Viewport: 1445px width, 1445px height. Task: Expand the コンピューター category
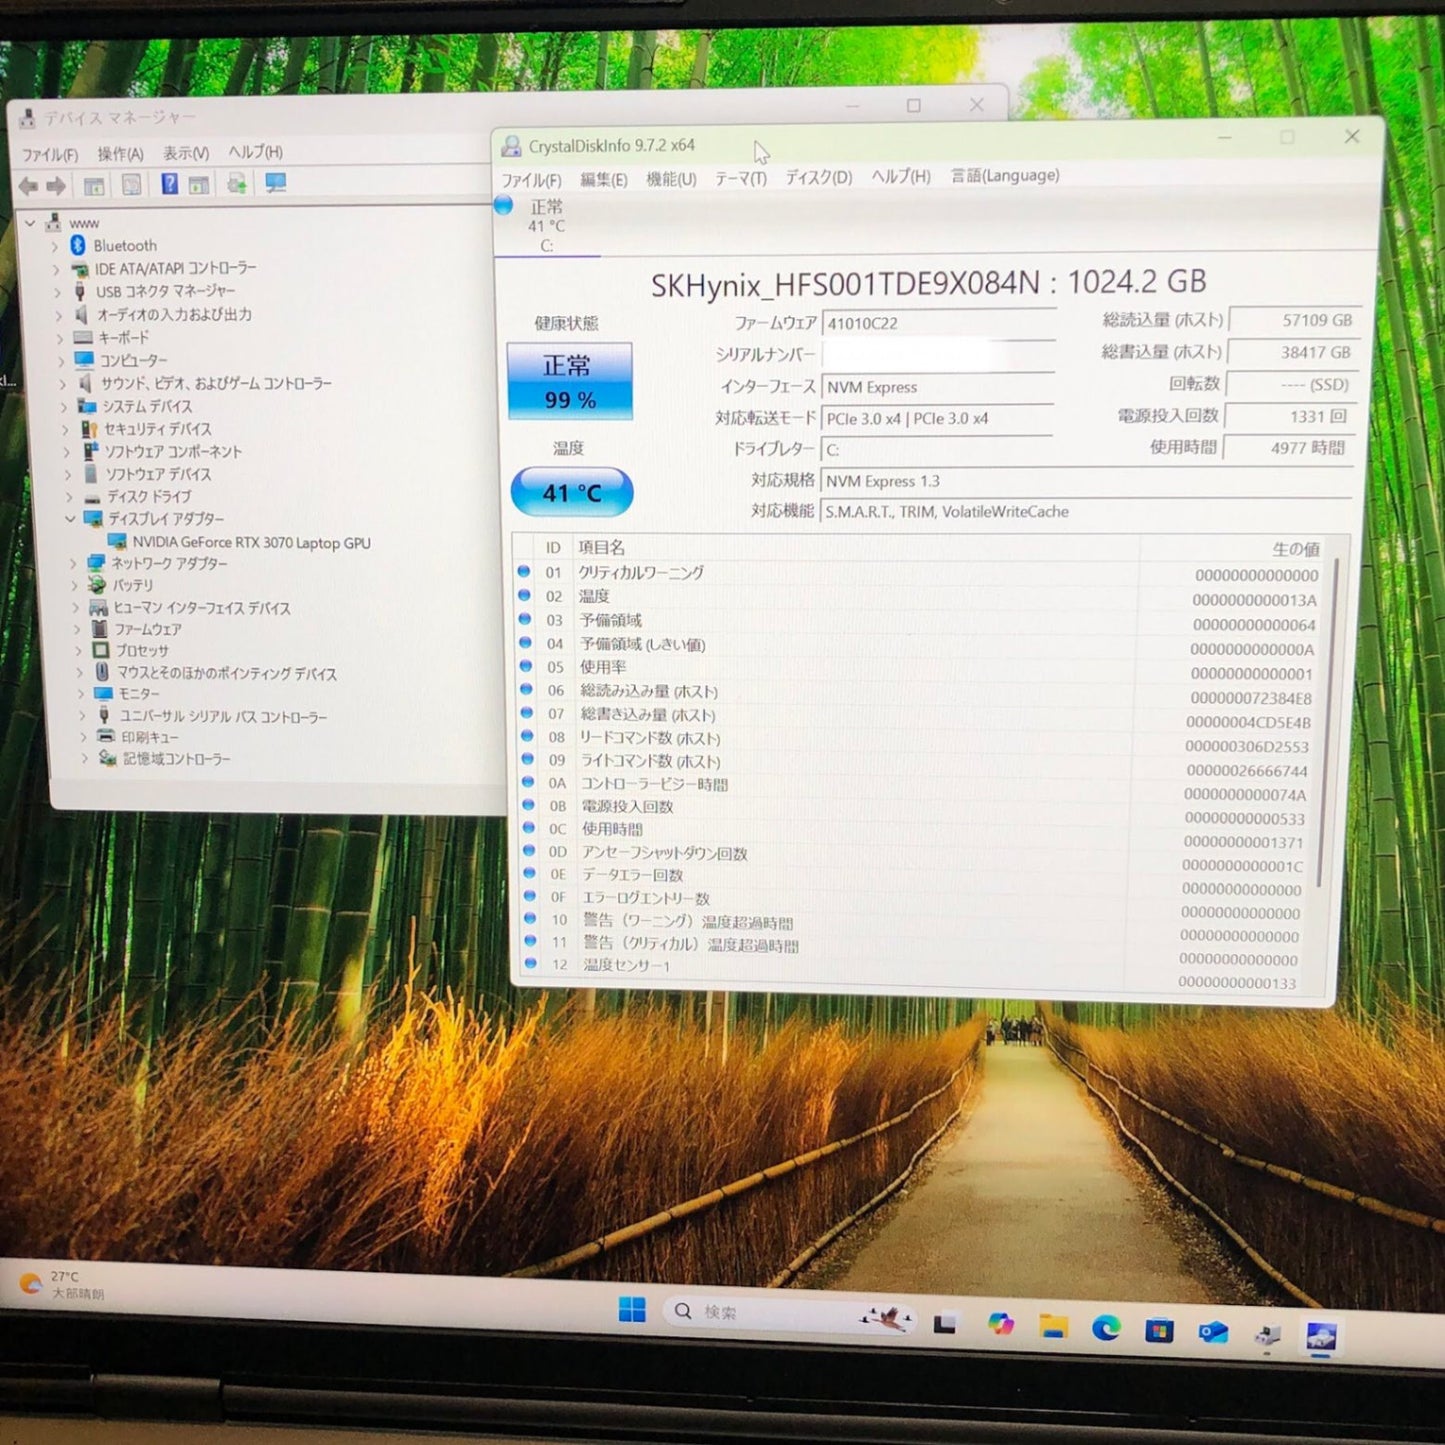point(61,360)
